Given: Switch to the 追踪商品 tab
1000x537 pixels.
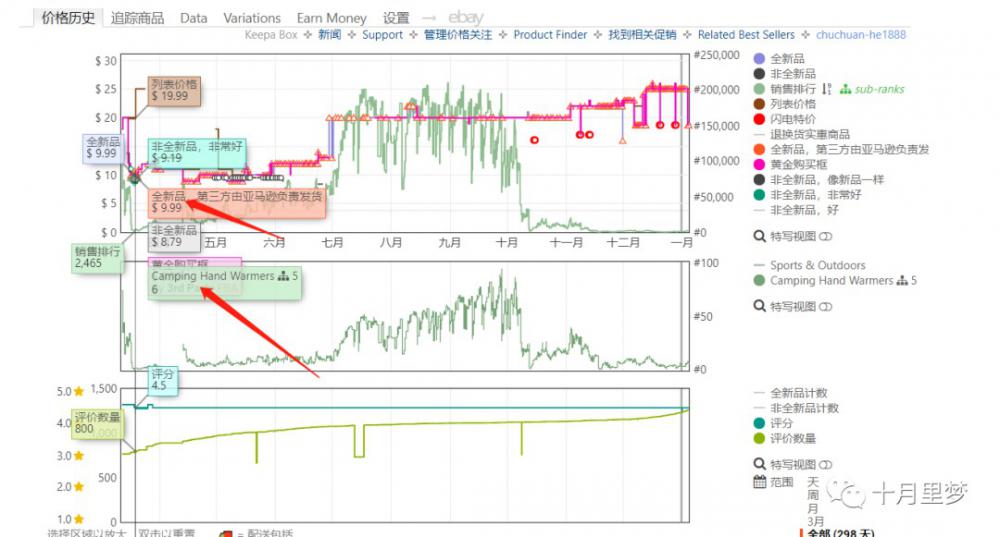Looking at the screenshot, I should point(137,18).
